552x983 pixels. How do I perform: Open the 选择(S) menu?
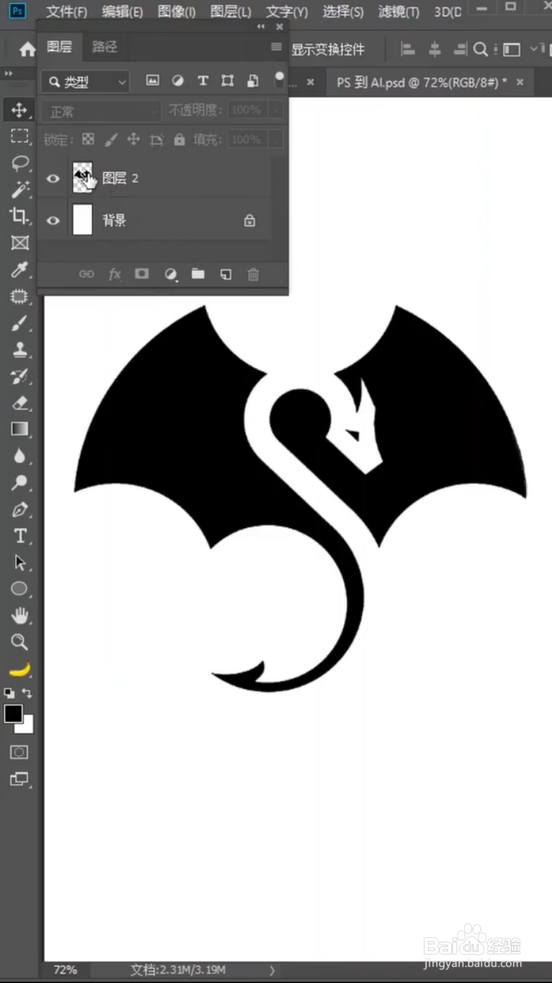[343, 11]
